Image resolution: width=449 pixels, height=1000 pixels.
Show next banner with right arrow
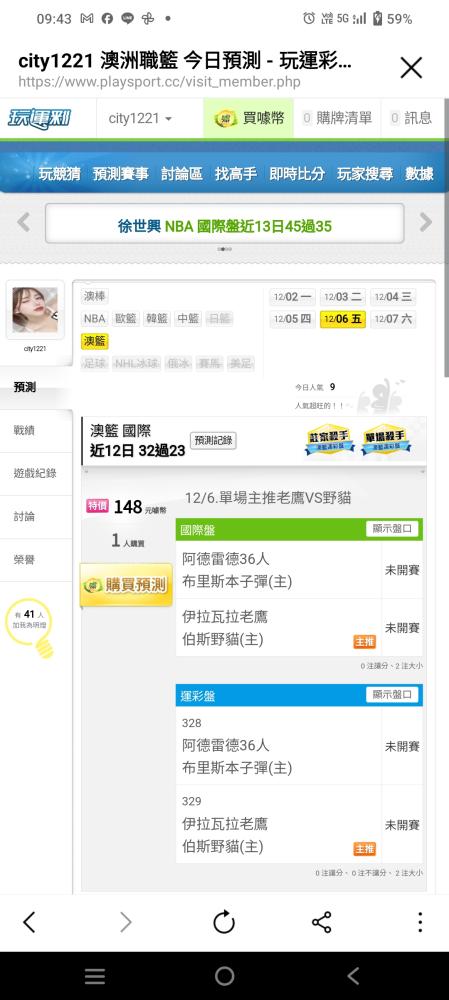point(425,223)
